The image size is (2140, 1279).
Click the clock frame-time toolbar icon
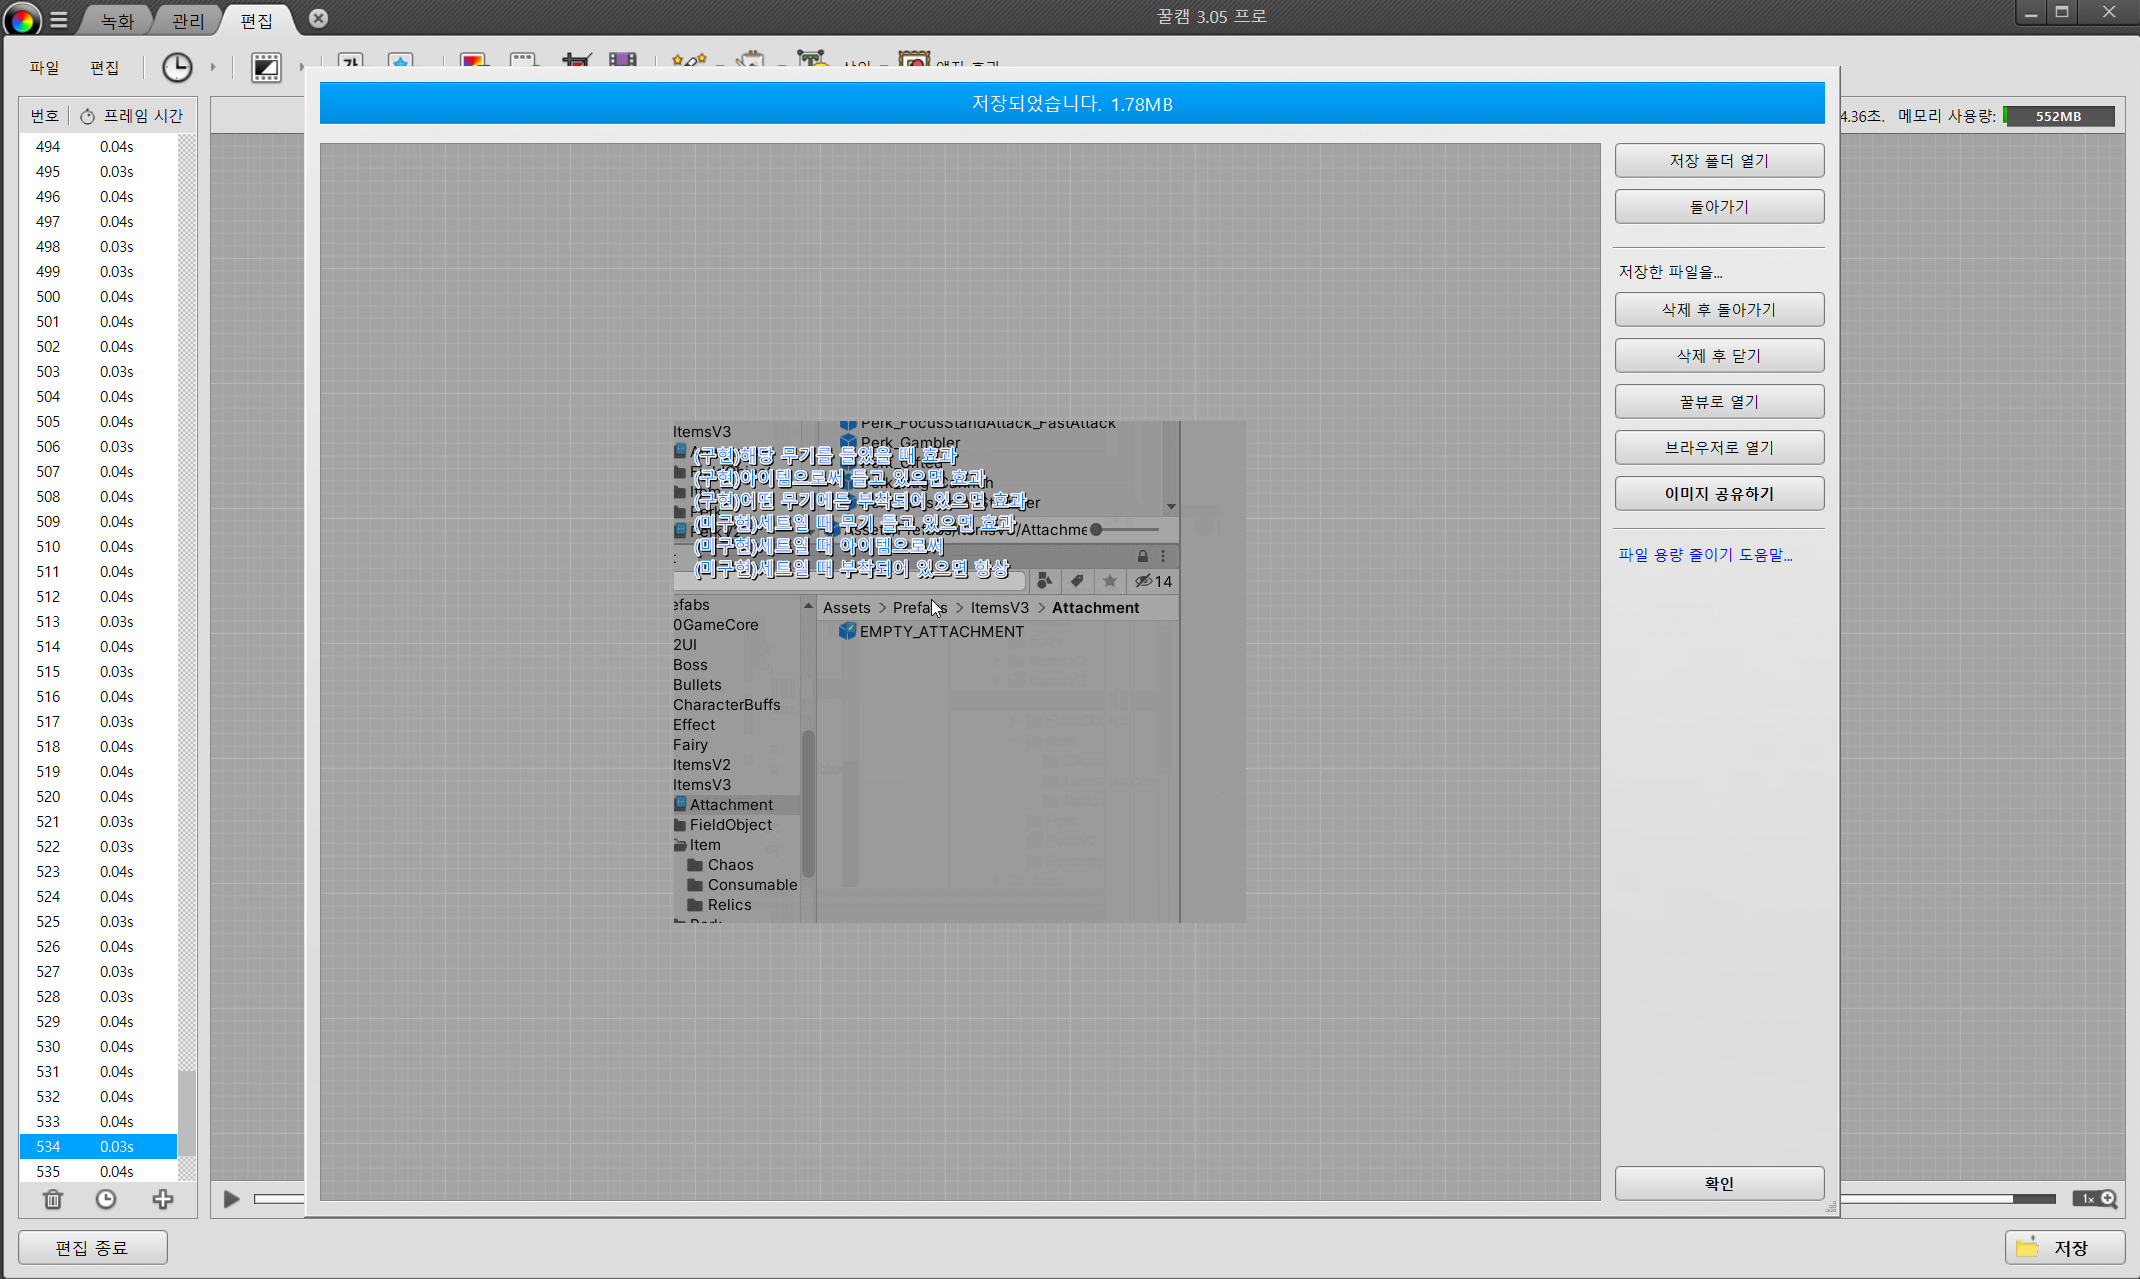(177, 67)
